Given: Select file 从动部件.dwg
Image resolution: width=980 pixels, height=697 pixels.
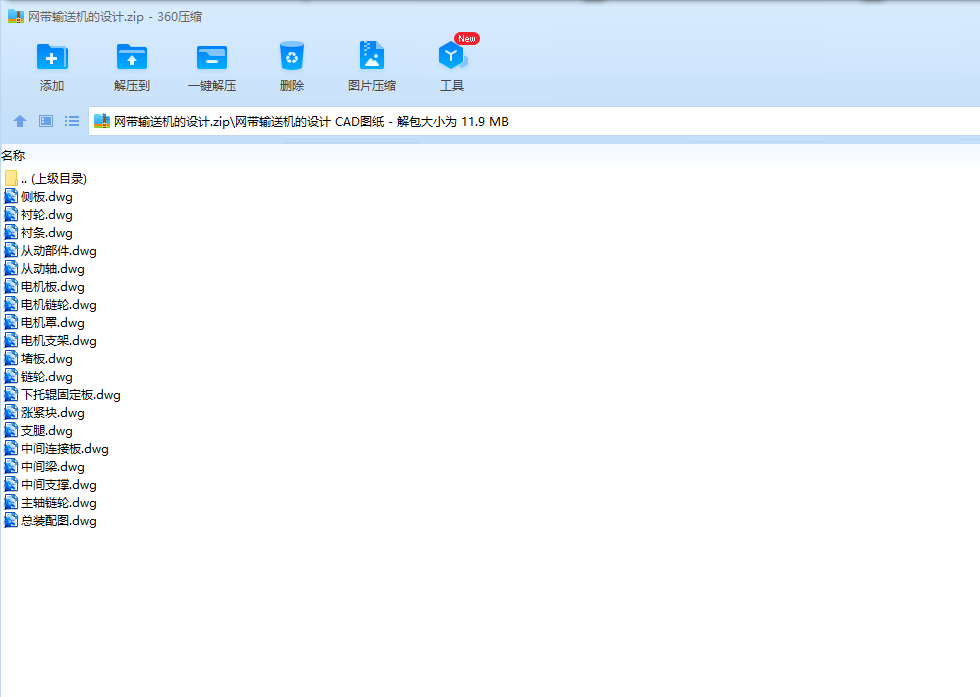Looking at the screenshot, I should click(x=51, y=251).
